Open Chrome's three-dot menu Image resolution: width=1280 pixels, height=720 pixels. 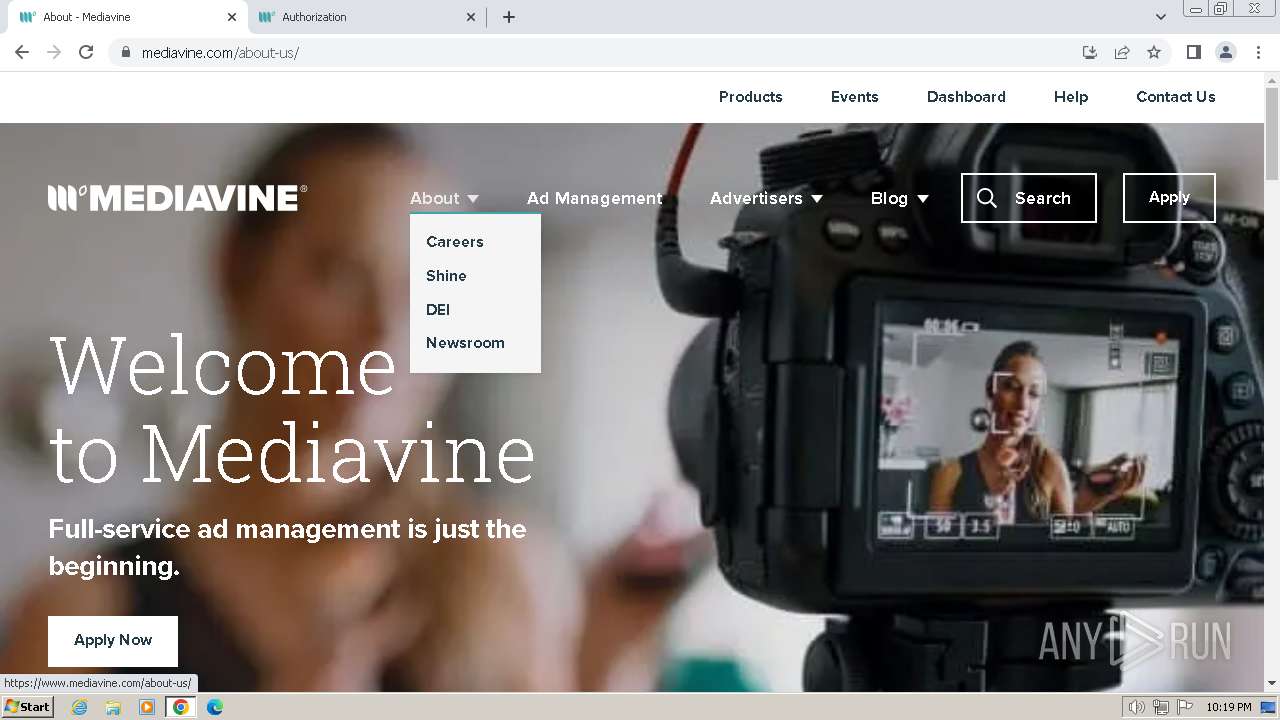tap(1258, 52)
